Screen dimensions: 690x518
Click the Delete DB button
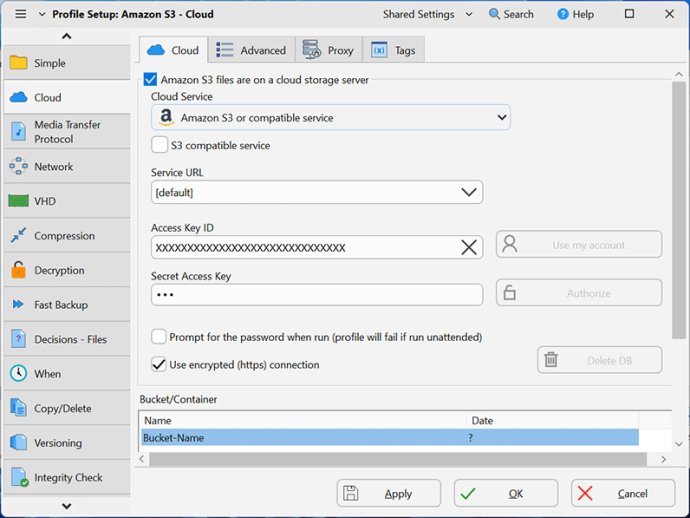tap(599, 360)
